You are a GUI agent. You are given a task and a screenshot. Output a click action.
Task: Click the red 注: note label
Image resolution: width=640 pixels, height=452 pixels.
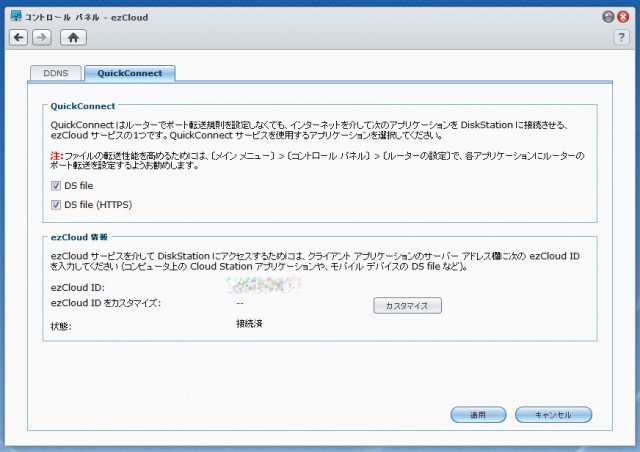coord(57,156)
